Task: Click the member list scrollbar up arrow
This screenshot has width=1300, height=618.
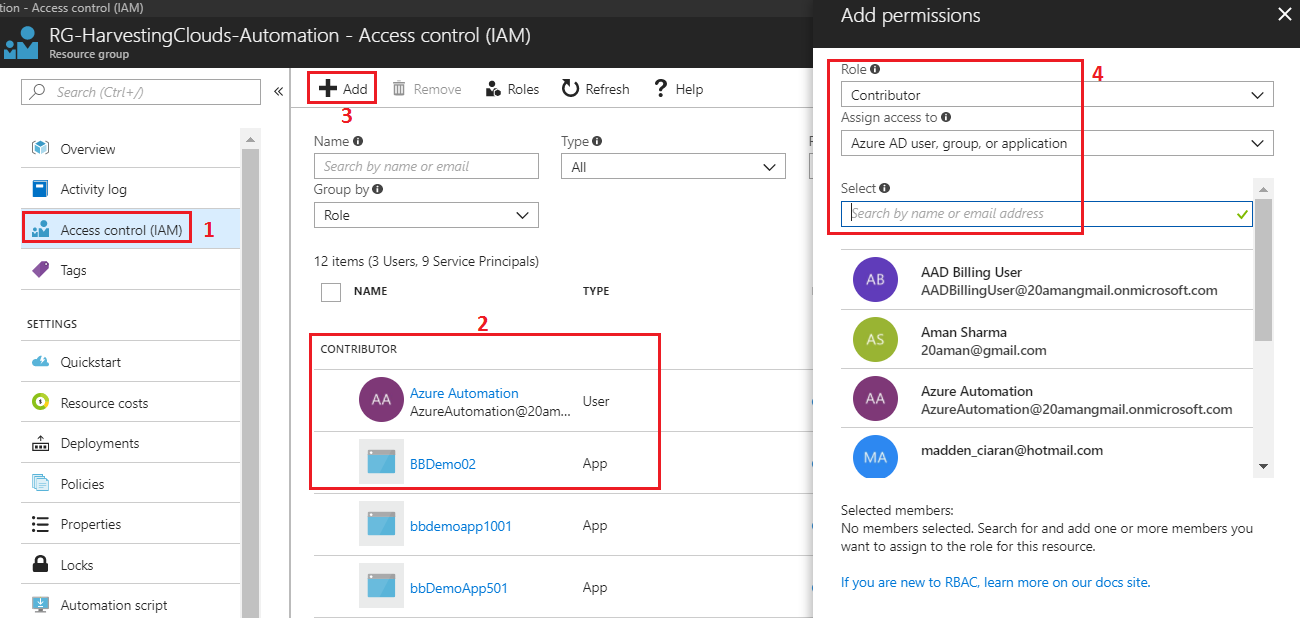Action: (1264, 189)
